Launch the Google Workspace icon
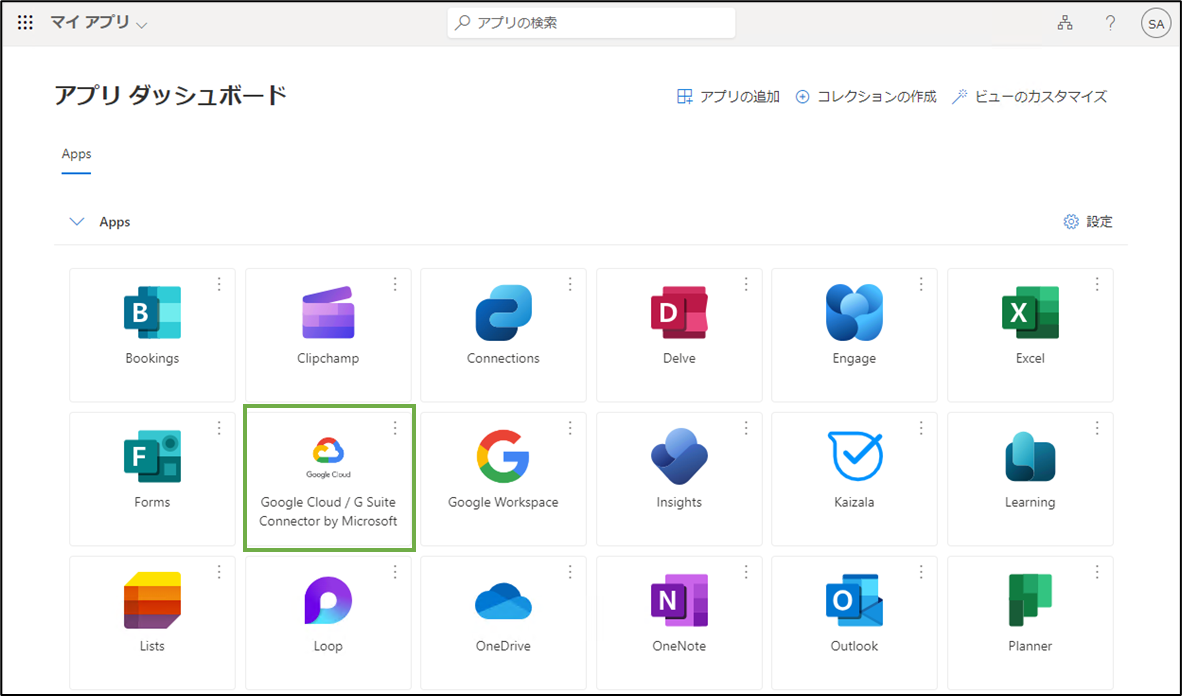This screenshot has width=1182, height=696. tap(504, 456)
